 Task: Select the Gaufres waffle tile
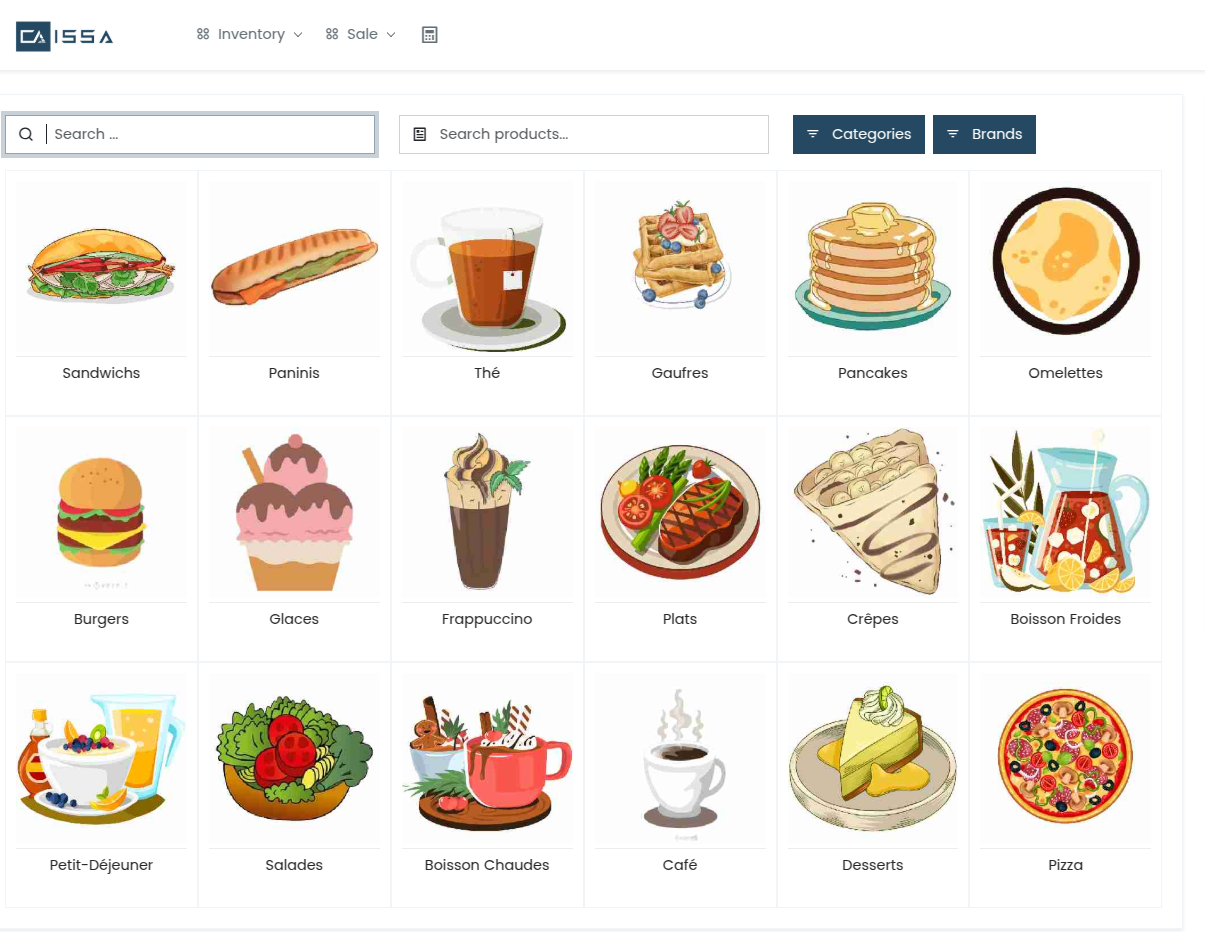click(680, 293)
